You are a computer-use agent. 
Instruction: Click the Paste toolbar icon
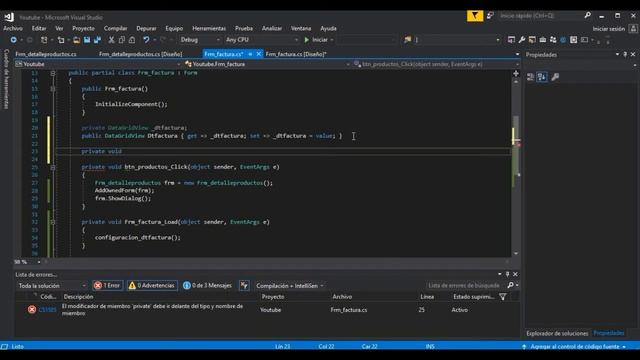pos(132,40)
